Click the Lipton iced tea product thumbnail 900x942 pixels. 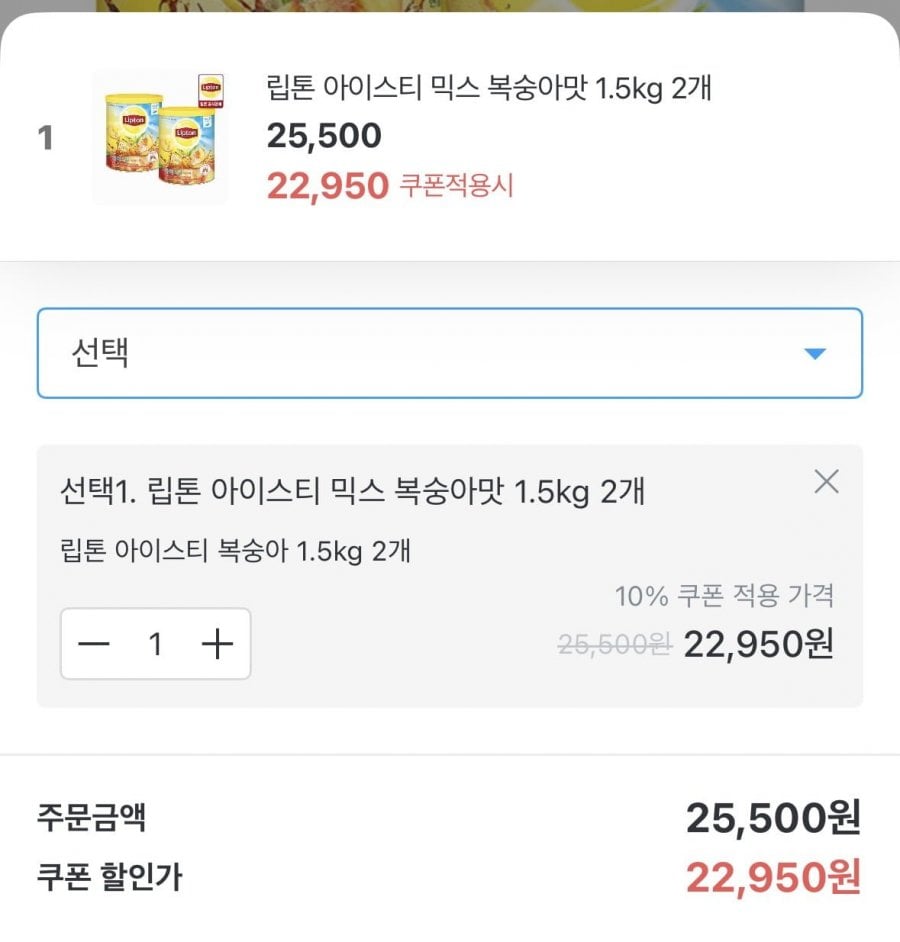tap(160, 138)
